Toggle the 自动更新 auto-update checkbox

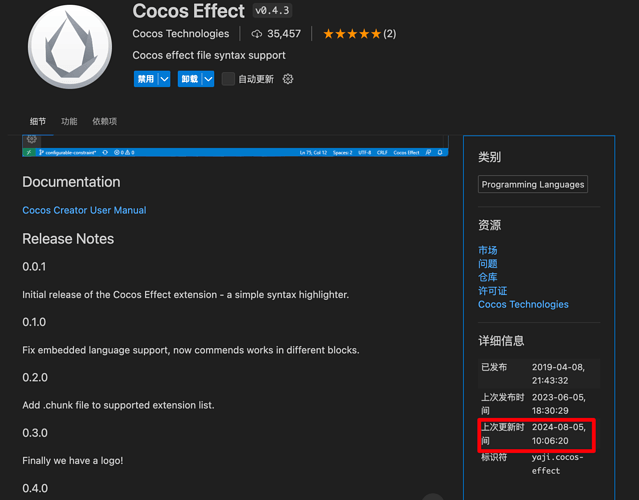pyautogui.click(x=228, y=79)
